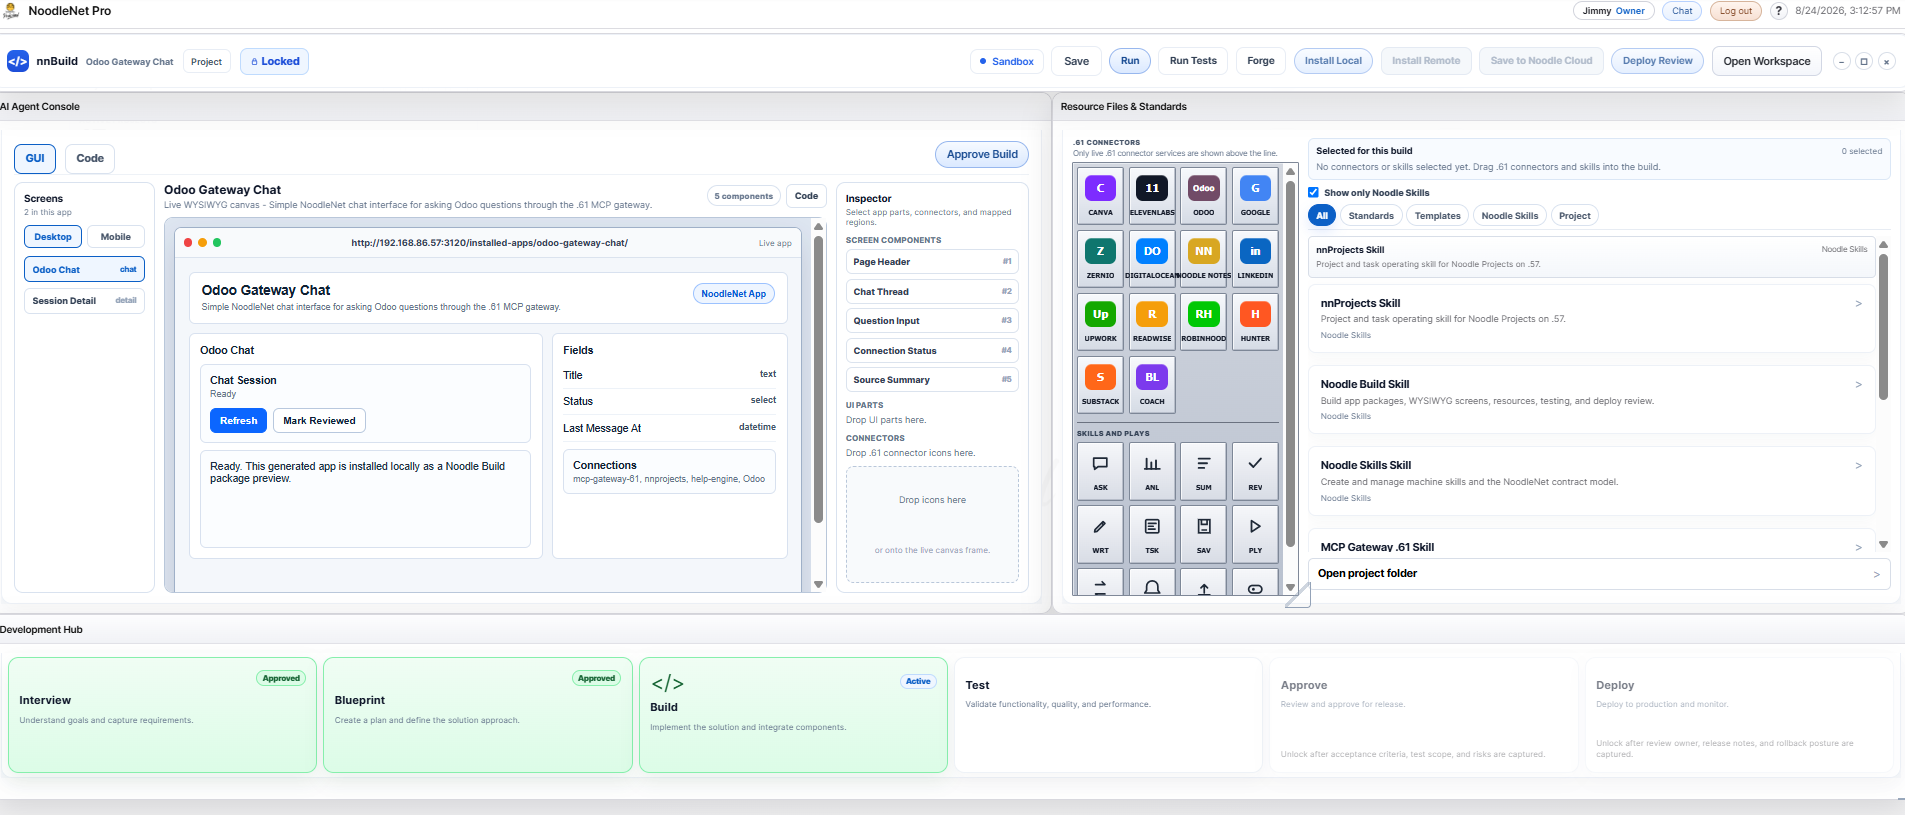Select the Canva connector icon

click(1100, 196)
